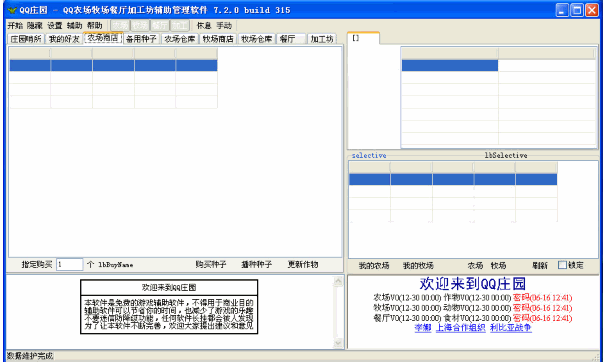Viewport: 605px width, 362px height.
Task: Open the 设置 menu
Action: pos(55,25)
